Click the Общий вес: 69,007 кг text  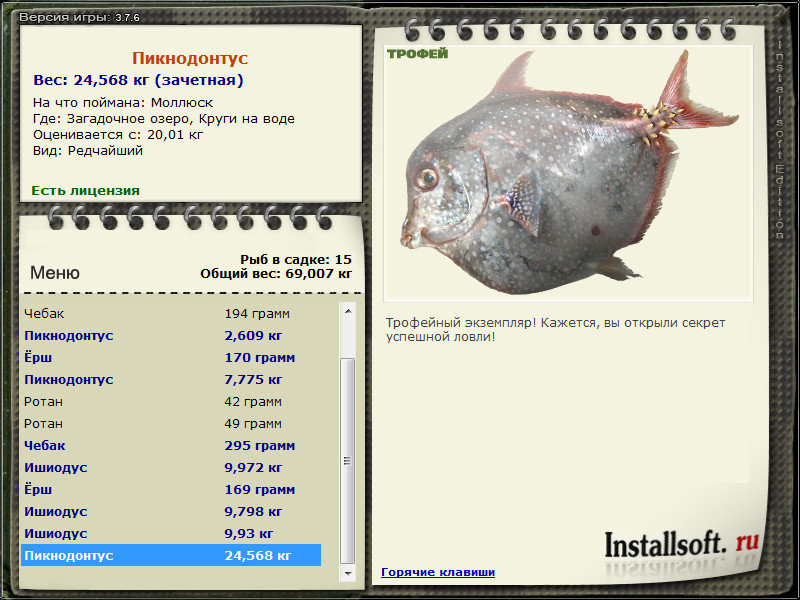[x=276, y=274]
